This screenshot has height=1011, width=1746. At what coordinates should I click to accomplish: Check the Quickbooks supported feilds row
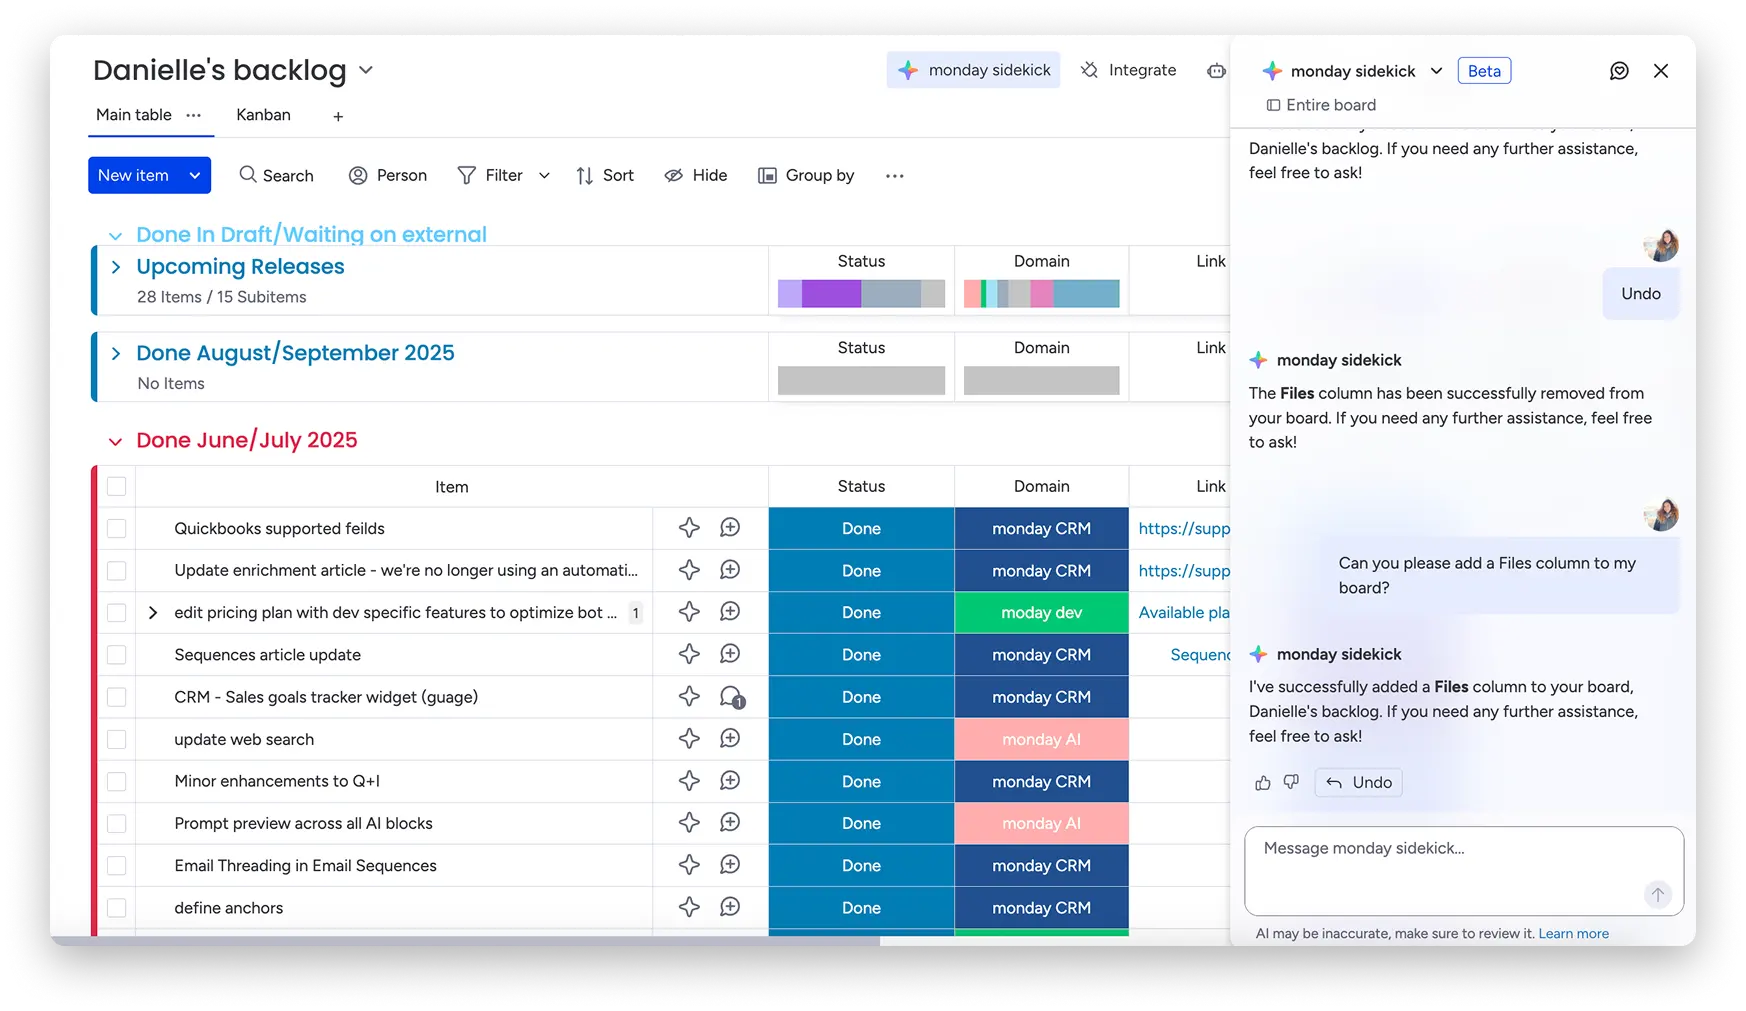tap(117, 528)
